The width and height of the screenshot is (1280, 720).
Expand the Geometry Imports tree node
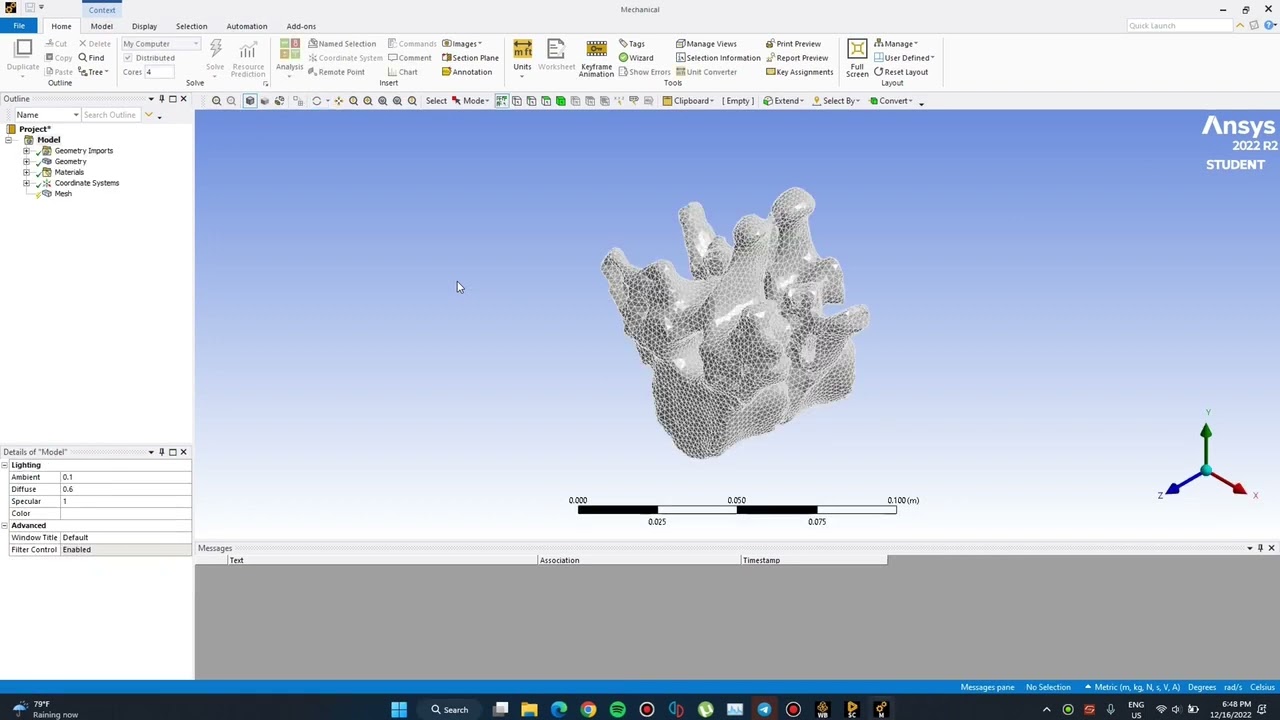pos(27,151)
